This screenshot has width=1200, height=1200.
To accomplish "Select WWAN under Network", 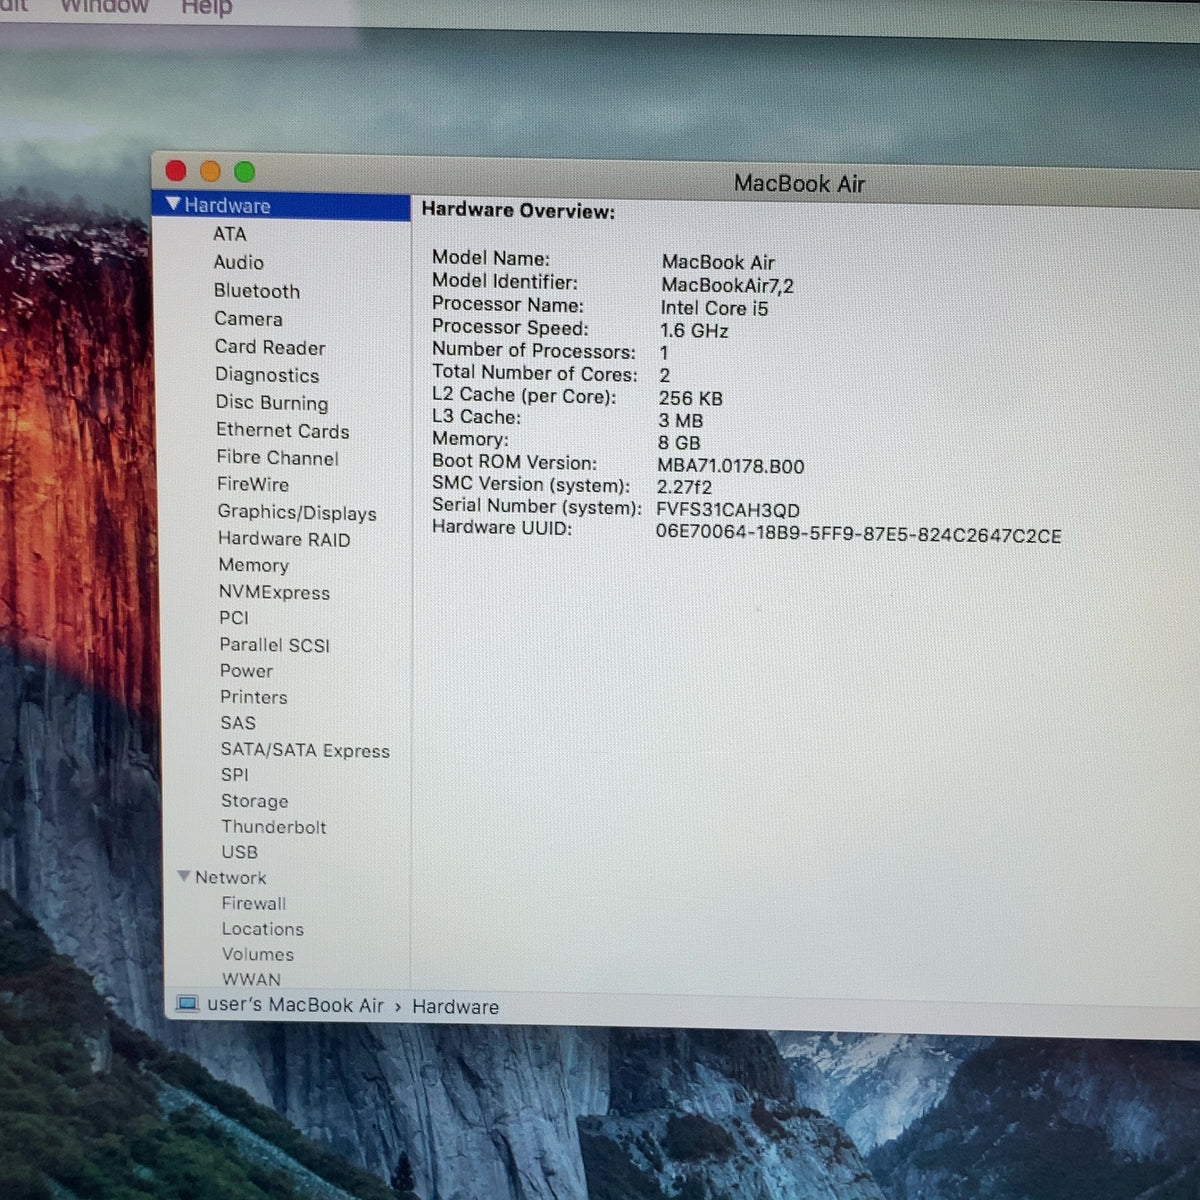I will pyautogui.click(x=251, y=979).
